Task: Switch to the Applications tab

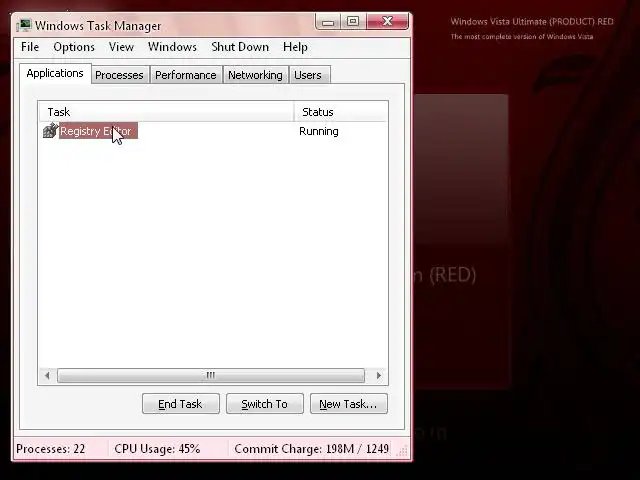Action: tap(55, 73)
